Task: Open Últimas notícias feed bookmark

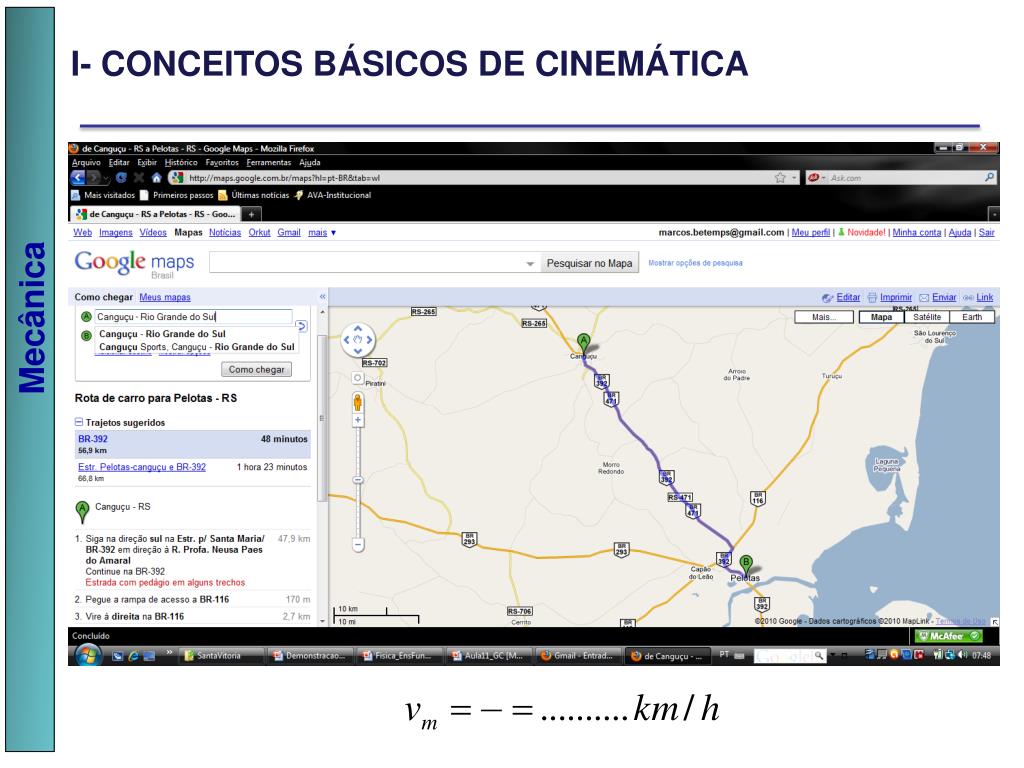Action: [x=253, y=195]
